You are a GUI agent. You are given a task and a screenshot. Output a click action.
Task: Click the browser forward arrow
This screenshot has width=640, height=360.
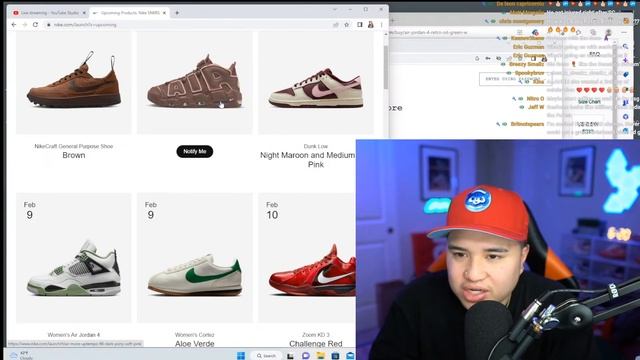click(x=24, y=25)
